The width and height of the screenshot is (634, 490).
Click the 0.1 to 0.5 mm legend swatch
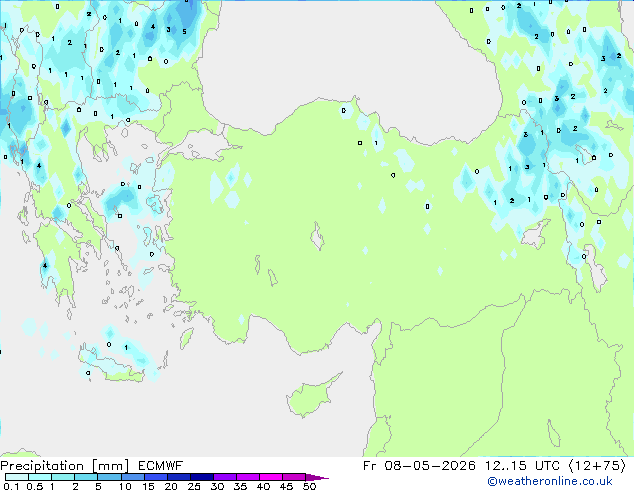[17, 477]
